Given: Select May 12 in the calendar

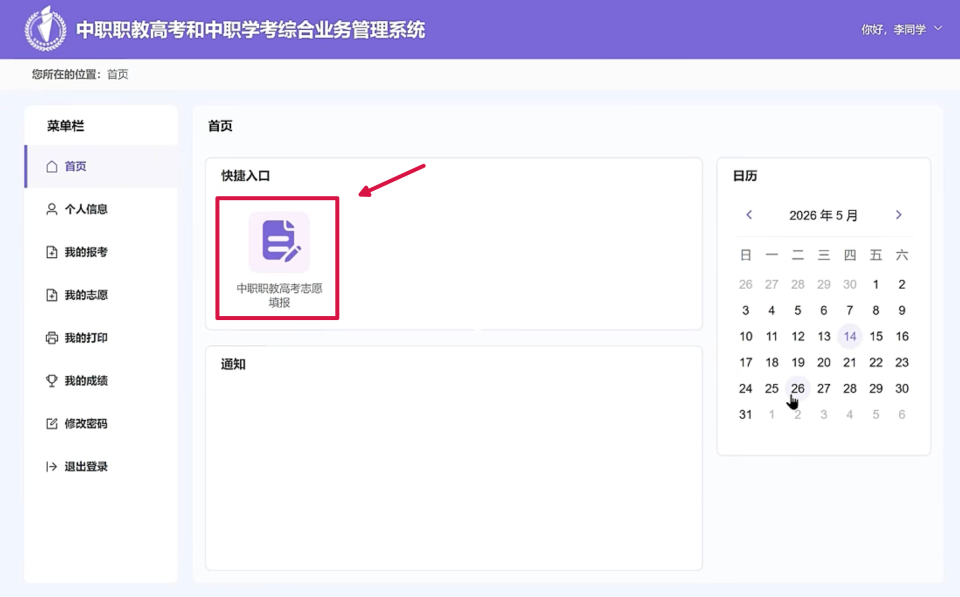Looking at the screenshot, I should (798, 336).
